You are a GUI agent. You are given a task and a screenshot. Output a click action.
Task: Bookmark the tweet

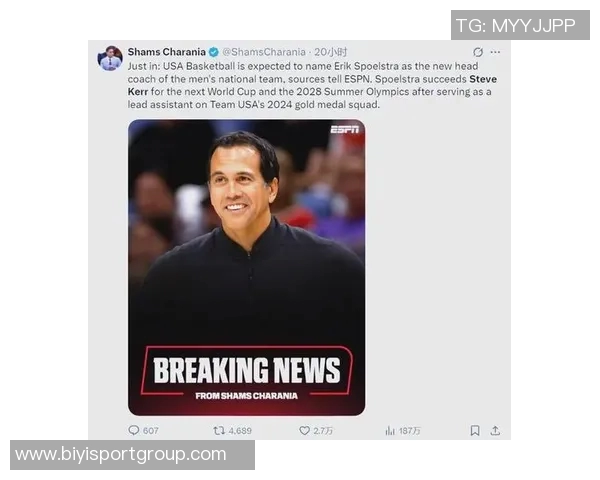(475, 431)
